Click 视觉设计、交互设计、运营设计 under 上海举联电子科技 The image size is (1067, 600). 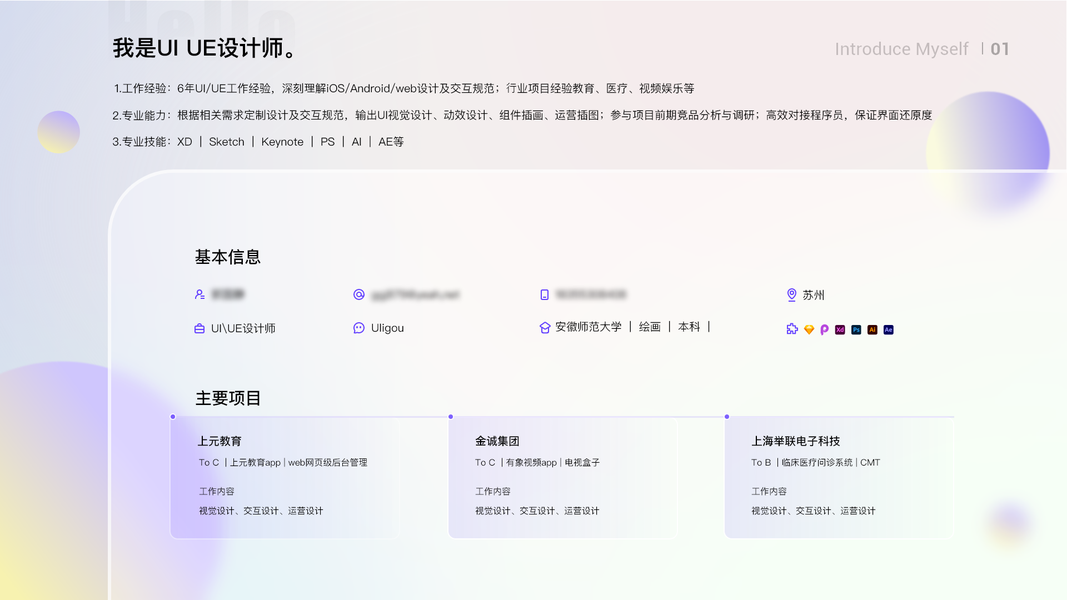[x=813, y=511]
